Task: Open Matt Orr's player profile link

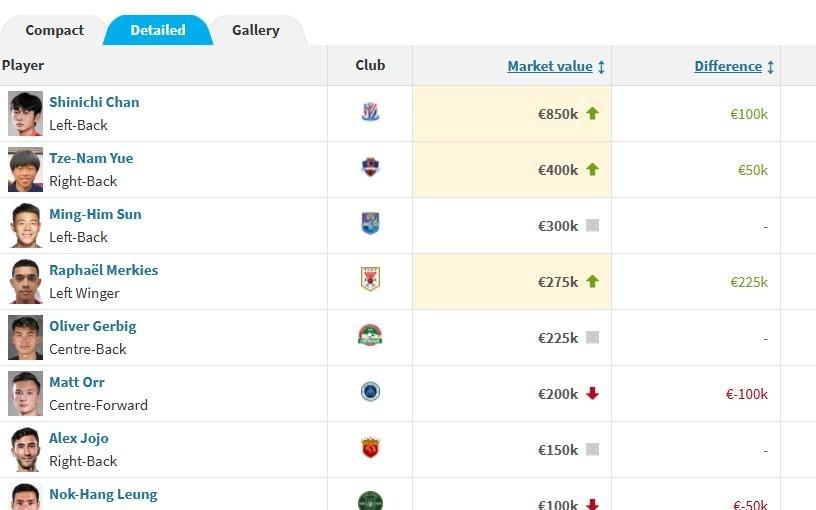Action: [x=77, y=382]
